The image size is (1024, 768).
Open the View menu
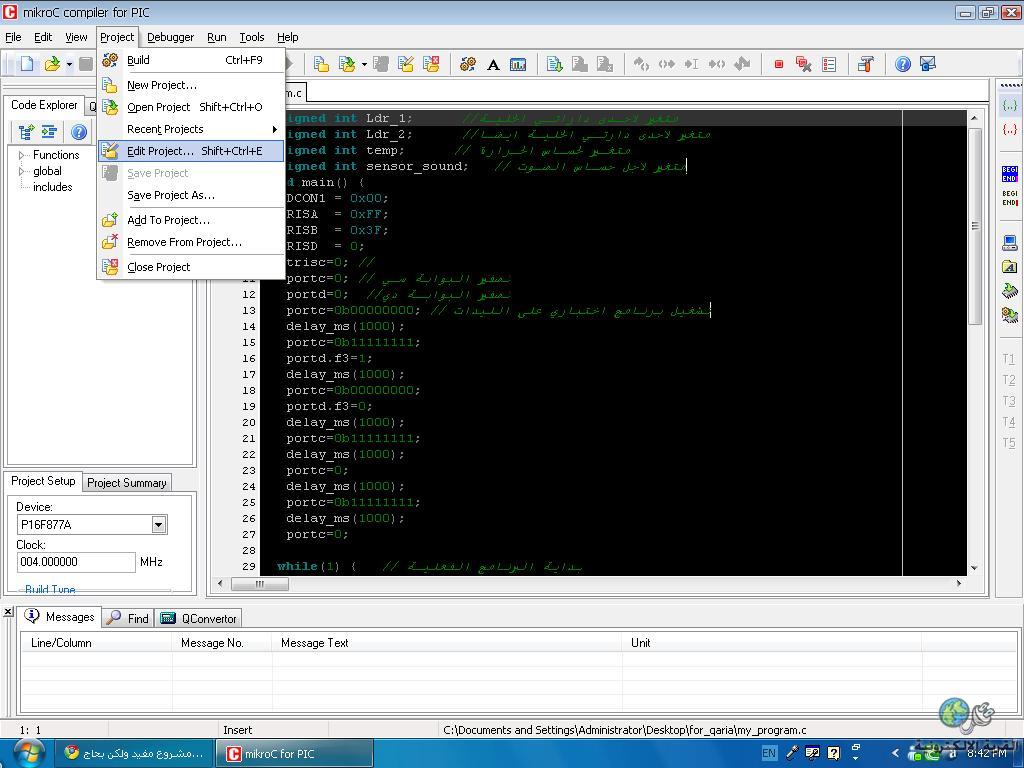(x=76, y=37)
